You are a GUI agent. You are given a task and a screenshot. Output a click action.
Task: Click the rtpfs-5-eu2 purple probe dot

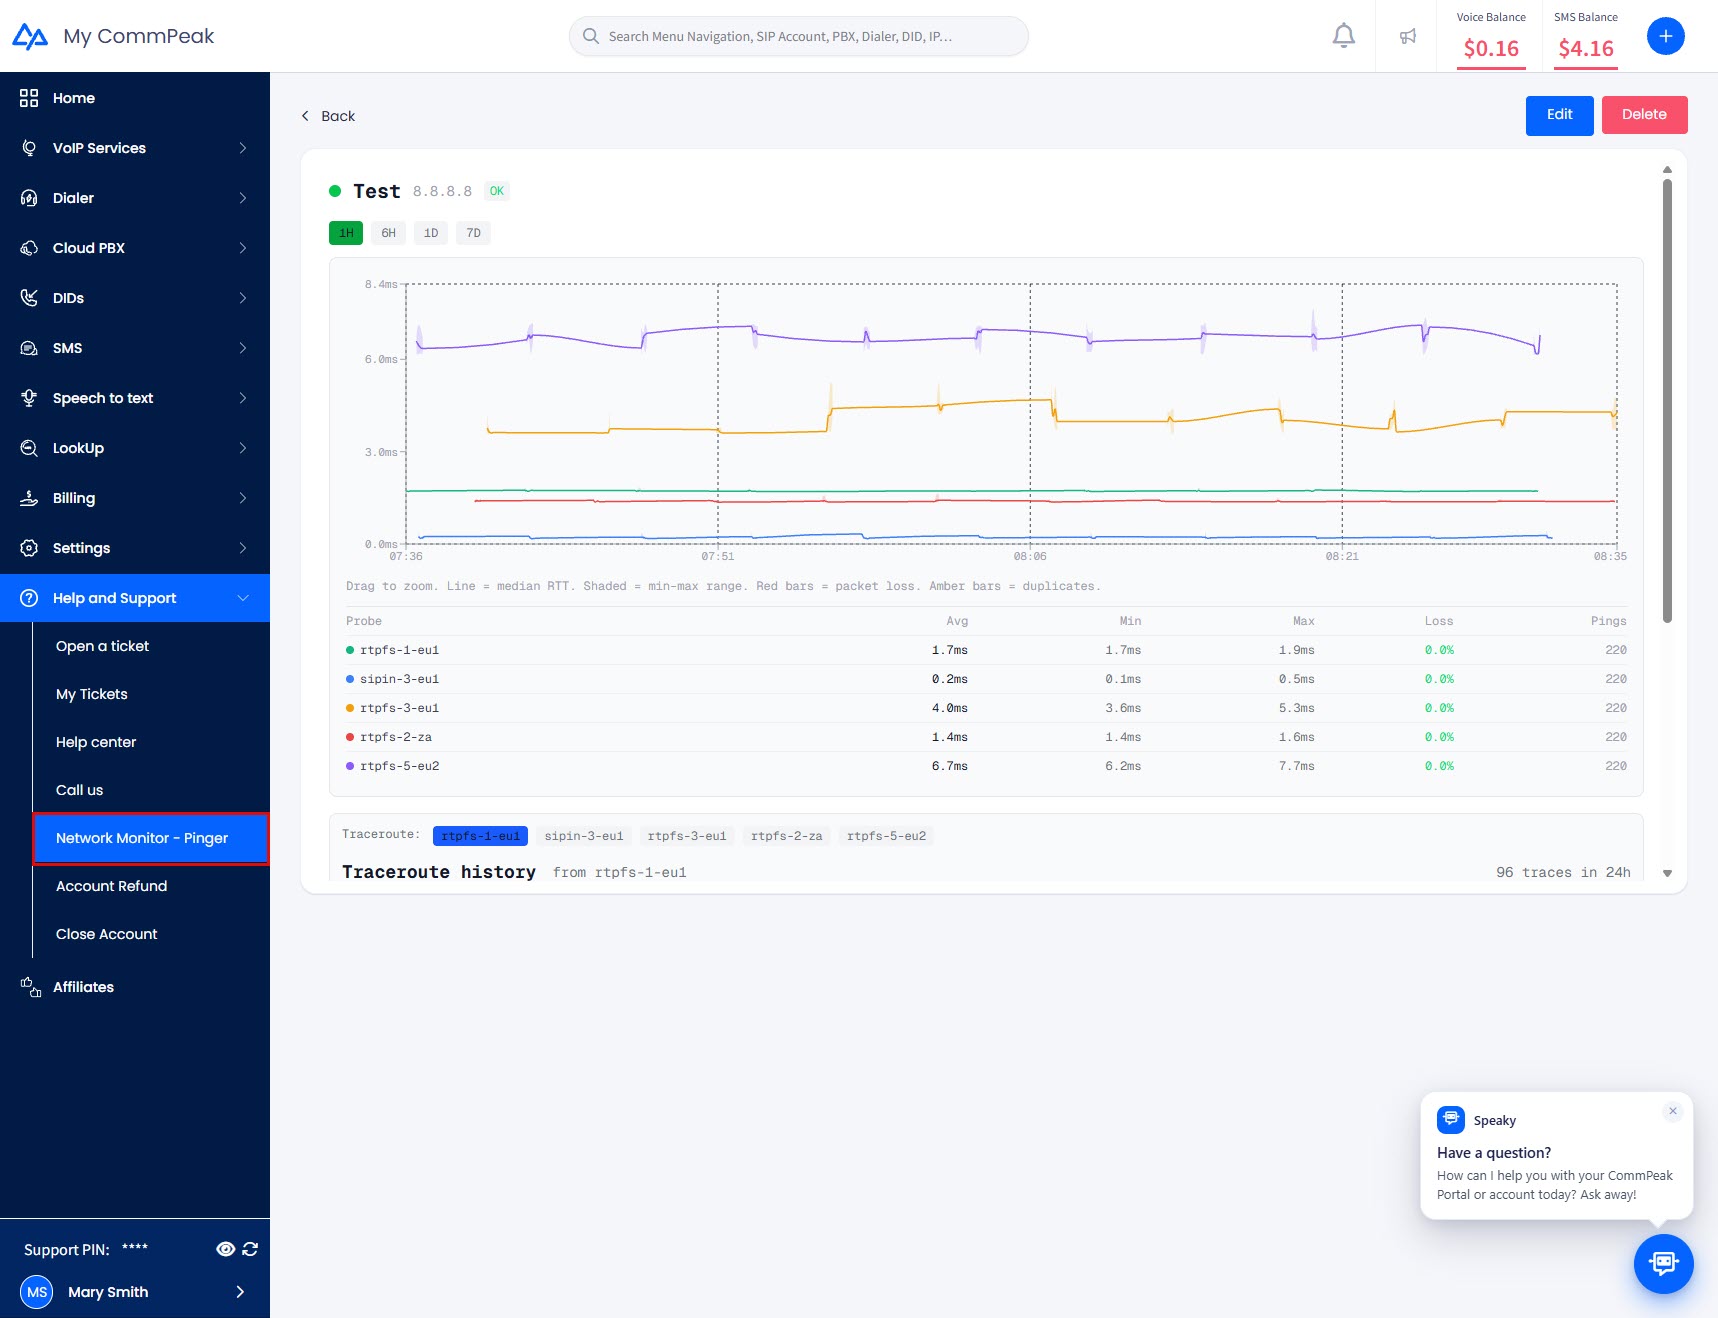coord(350,766)
